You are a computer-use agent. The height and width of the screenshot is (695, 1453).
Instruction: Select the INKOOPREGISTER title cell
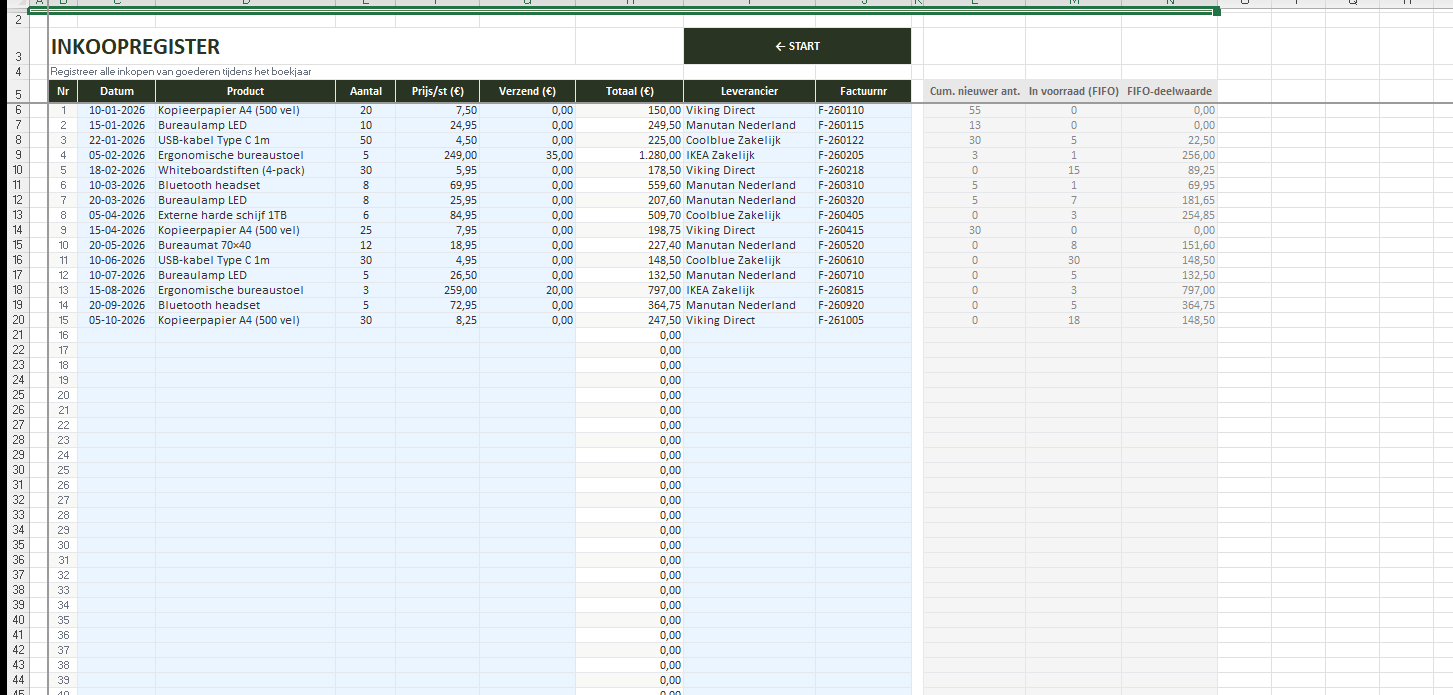(135, 47)
